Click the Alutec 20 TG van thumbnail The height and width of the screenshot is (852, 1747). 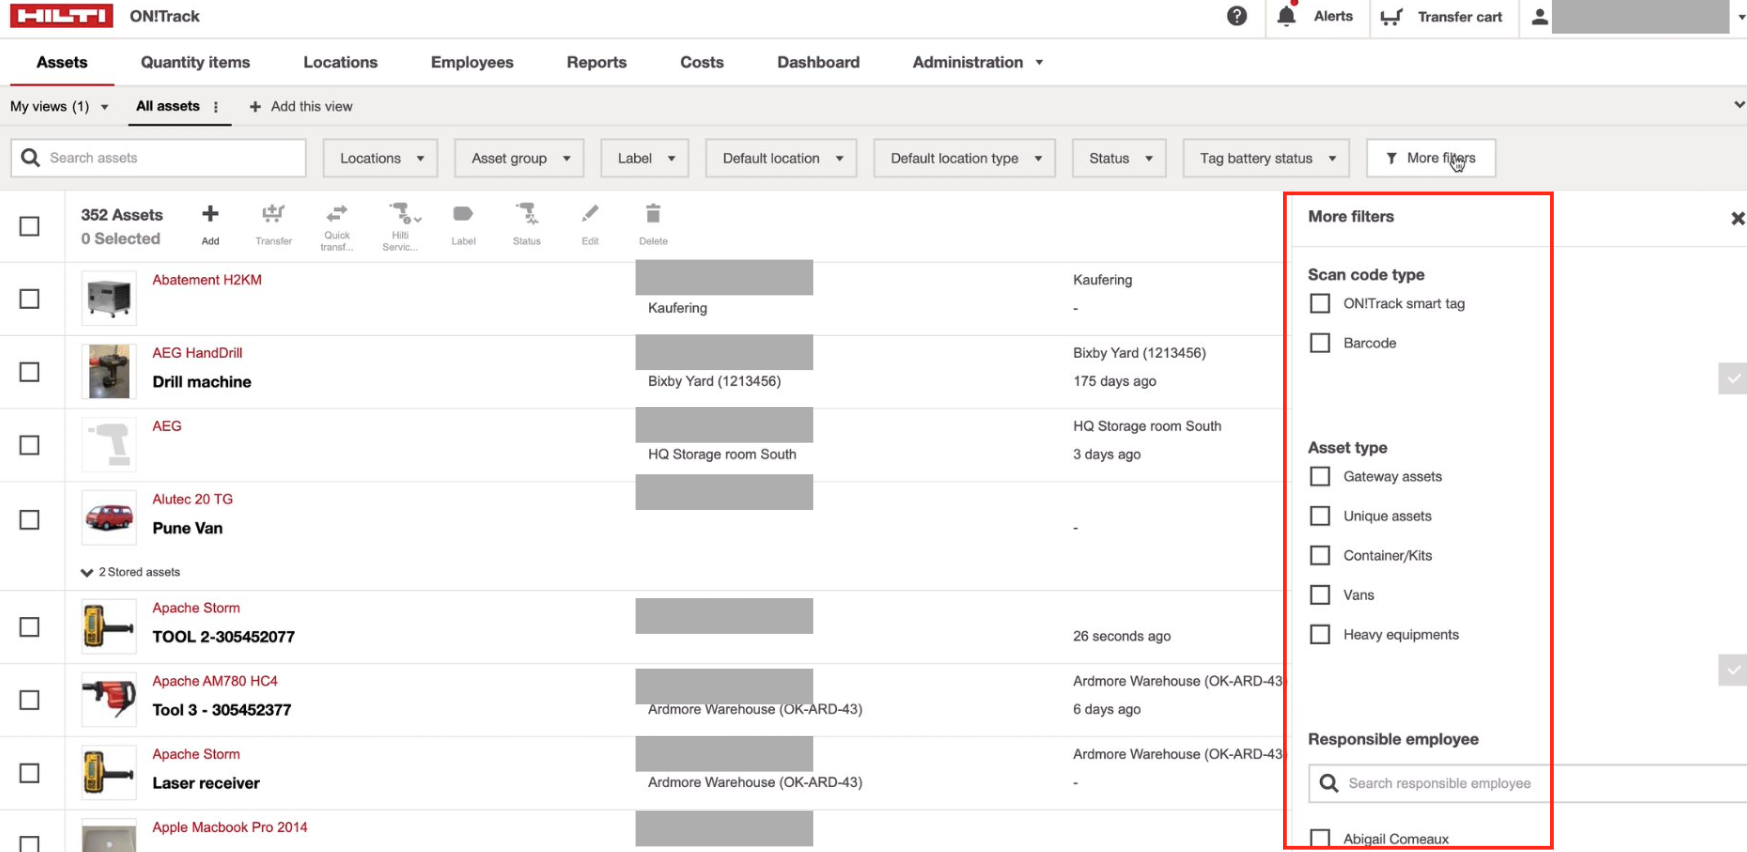click(x=109, y=518)
